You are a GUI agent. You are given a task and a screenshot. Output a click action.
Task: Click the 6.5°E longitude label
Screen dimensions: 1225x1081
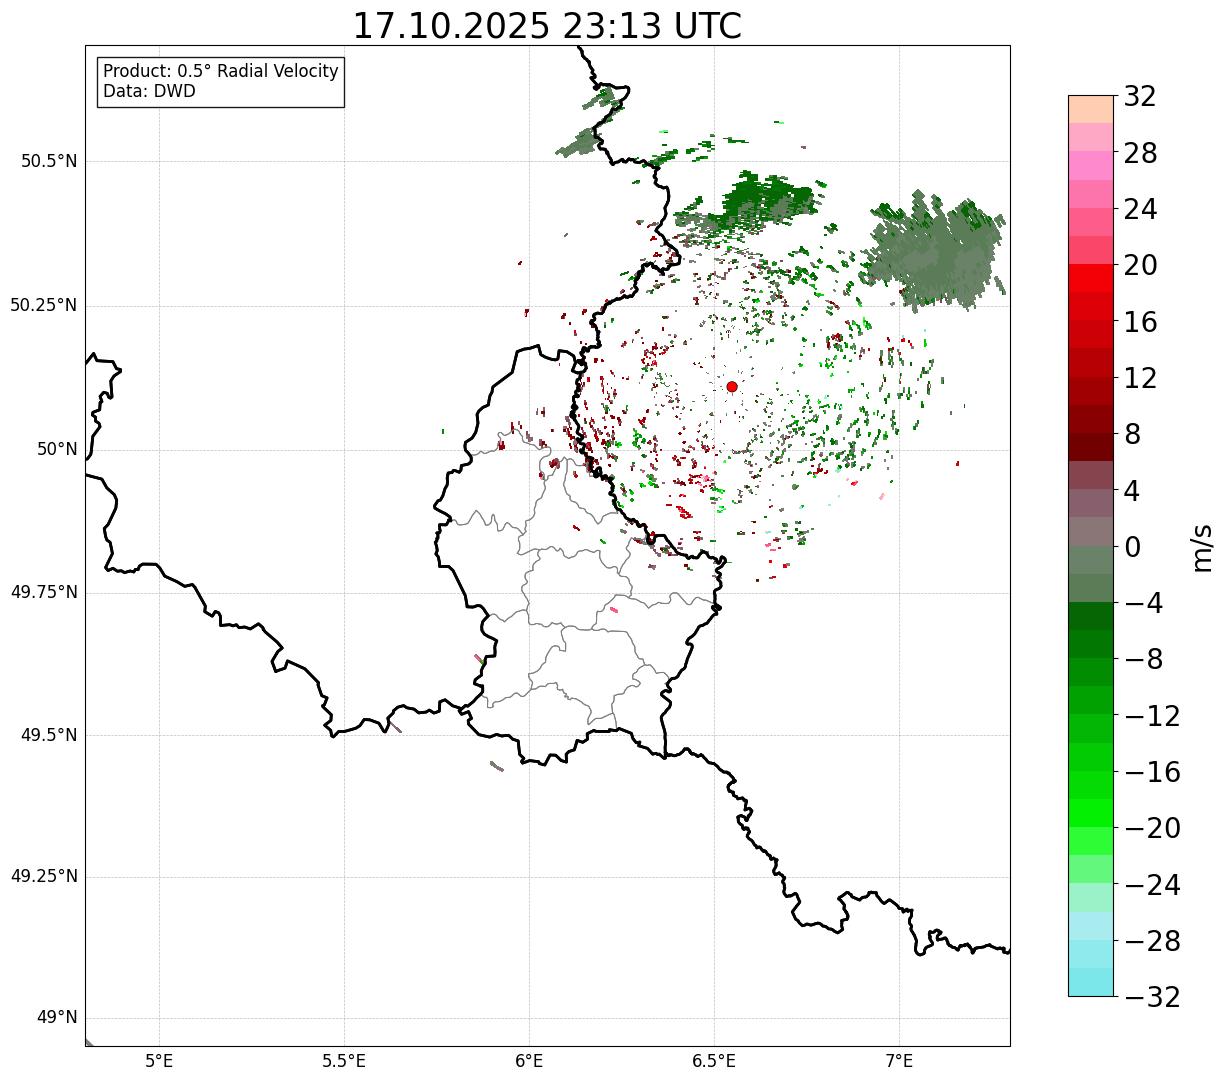click(714, 1061)
